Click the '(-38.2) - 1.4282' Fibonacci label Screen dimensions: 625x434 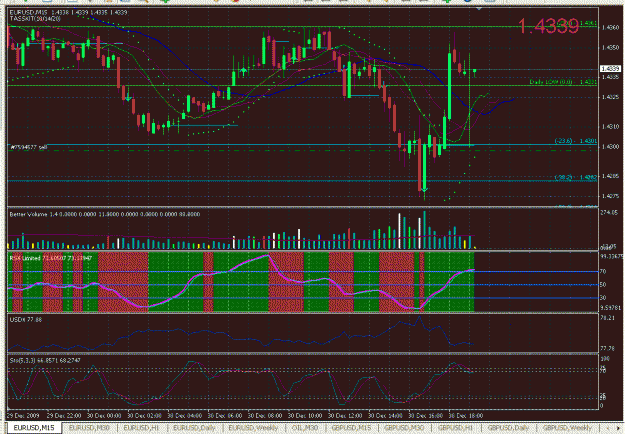coord(576,177)
